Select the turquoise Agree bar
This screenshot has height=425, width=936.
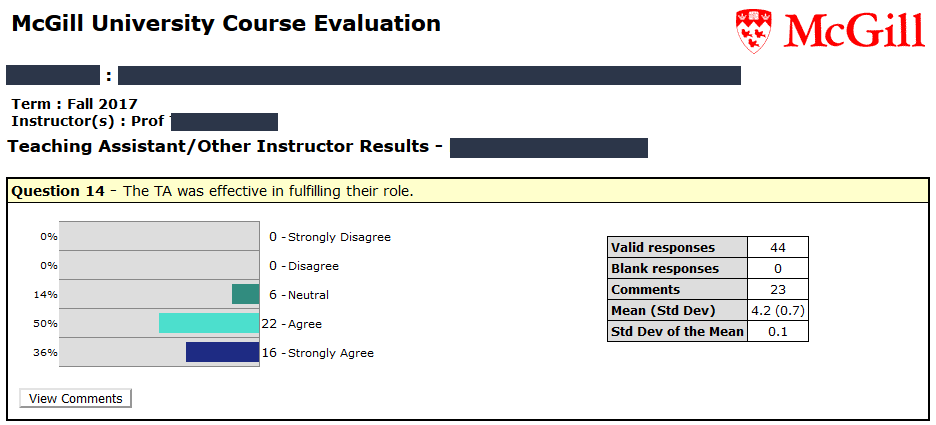coord(209,323)
